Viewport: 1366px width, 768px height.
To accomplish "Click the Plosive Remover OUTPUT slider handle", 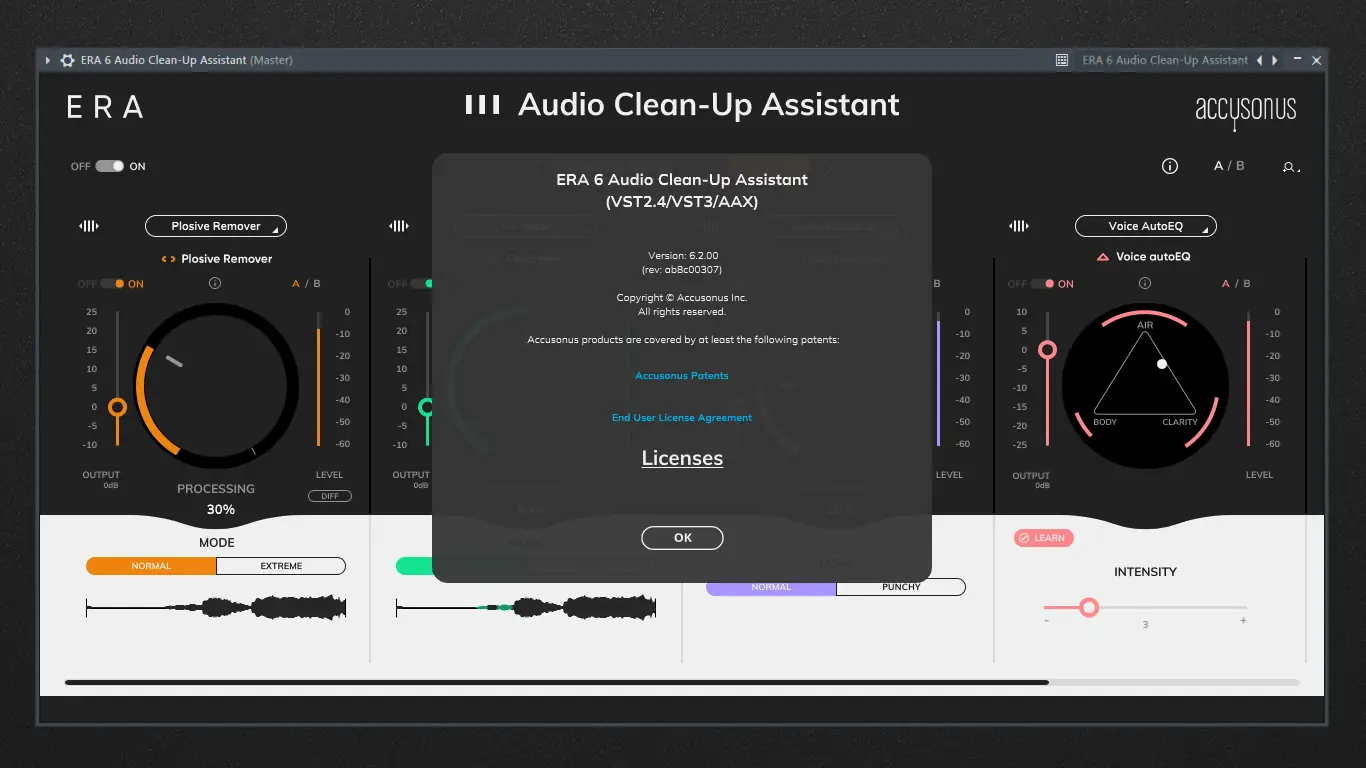I will [x=118, y=407].
